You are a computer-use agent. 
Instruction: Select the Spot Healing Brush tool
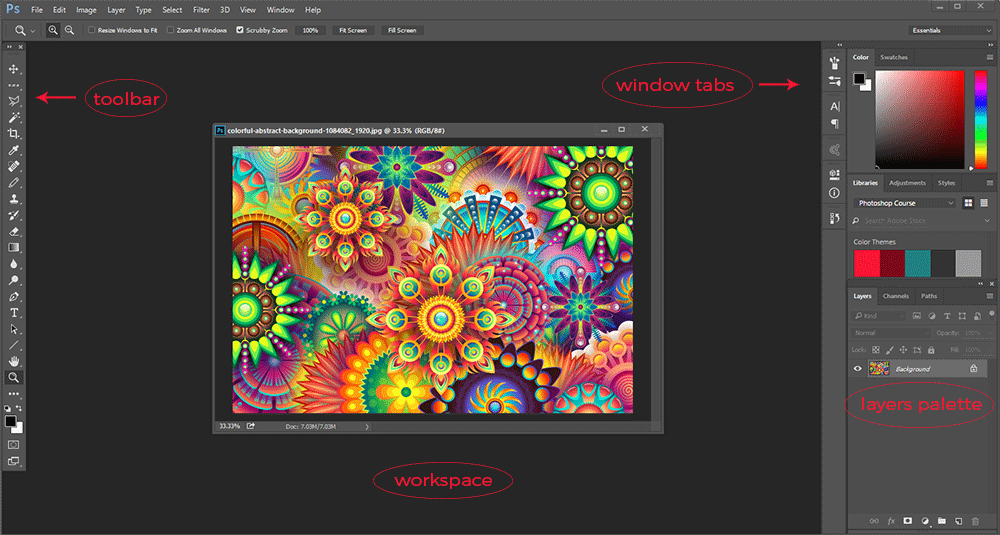13,166
